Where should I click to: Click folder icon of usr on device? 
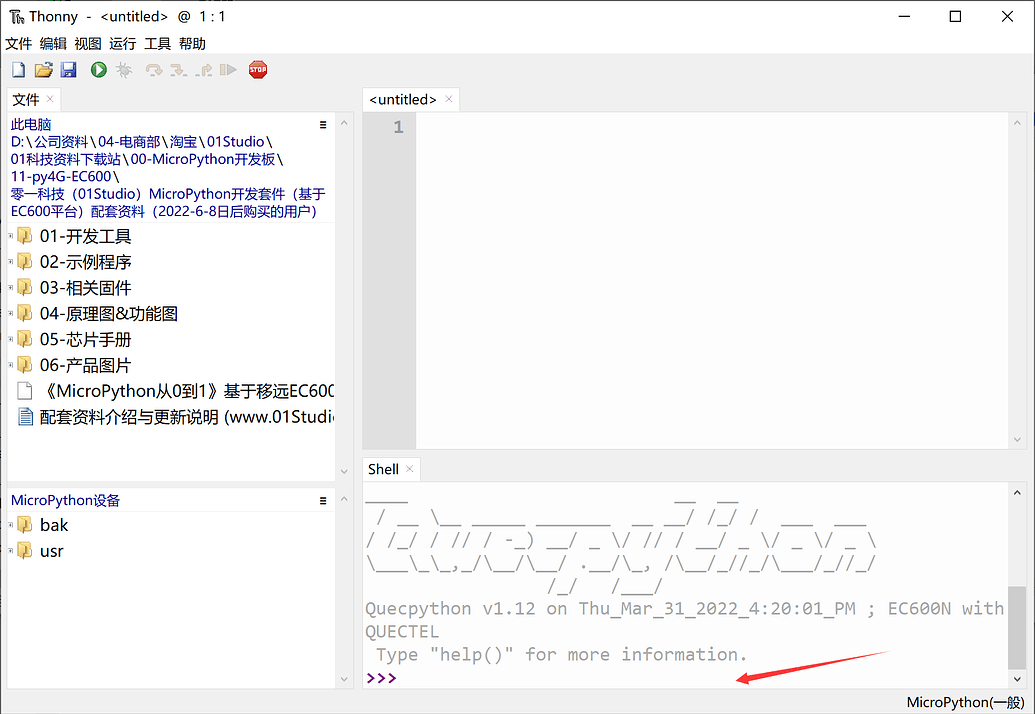click(24, 550)
